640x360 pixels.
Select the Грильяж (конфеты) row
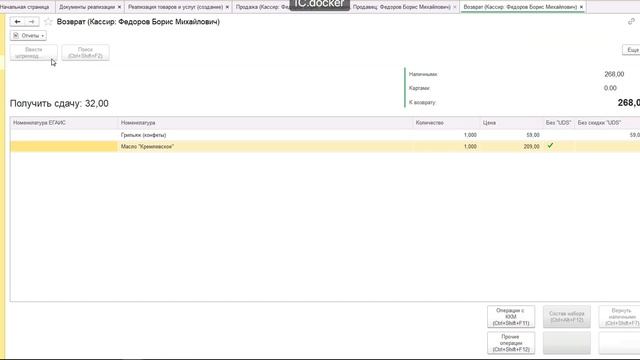point(325,135)
